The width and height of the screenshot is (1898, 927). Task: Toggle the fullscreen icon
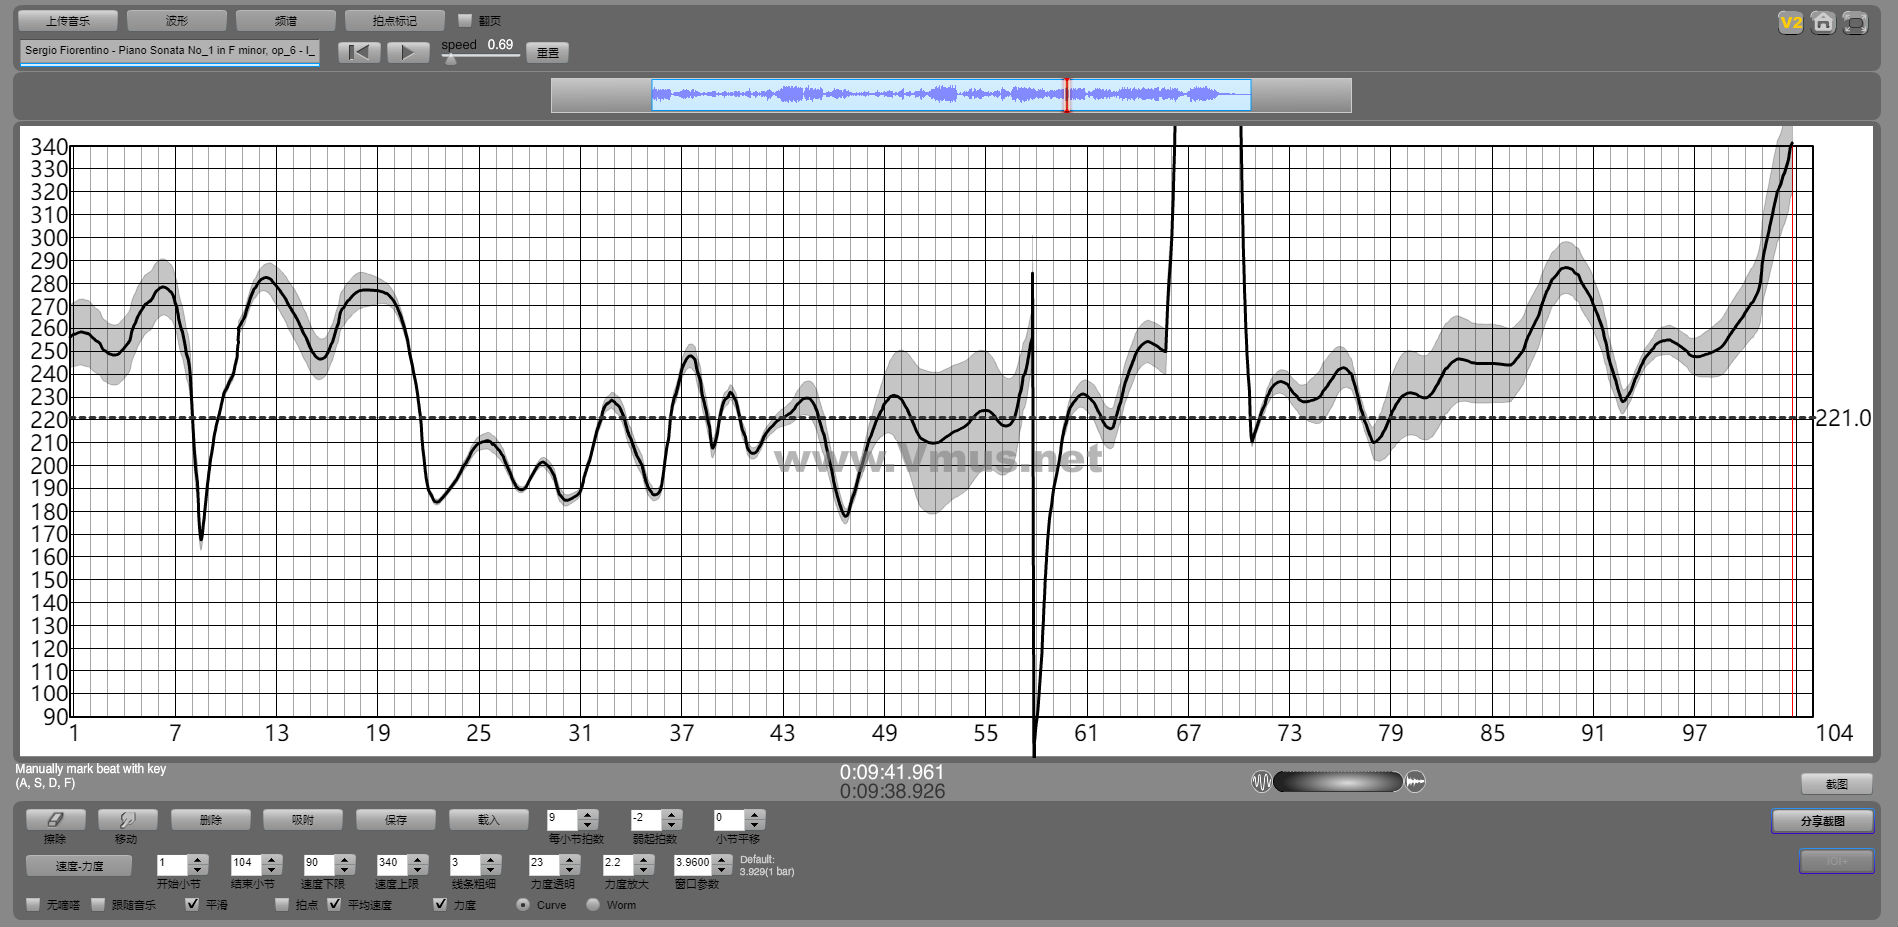(x=1855, y=23)
